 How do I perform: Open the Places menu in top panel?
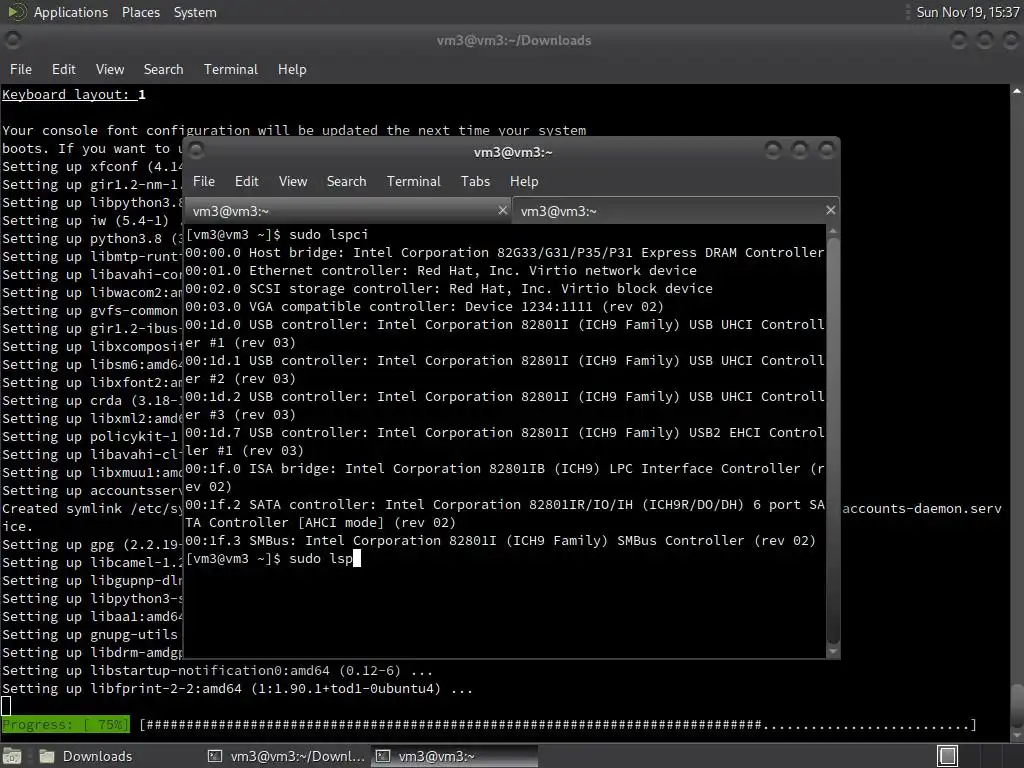[140, 12]
